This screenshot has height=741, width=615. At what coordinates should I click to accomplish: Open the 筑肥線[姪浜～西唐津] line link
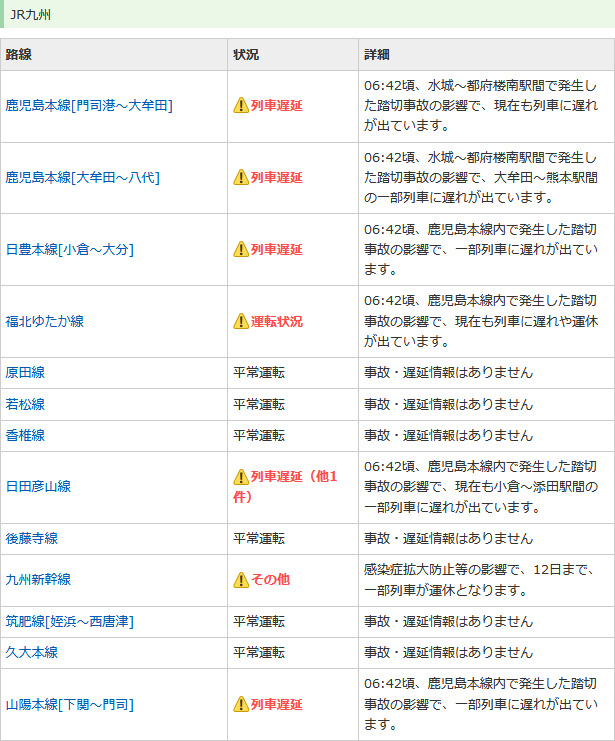click(x=69, y=621)
